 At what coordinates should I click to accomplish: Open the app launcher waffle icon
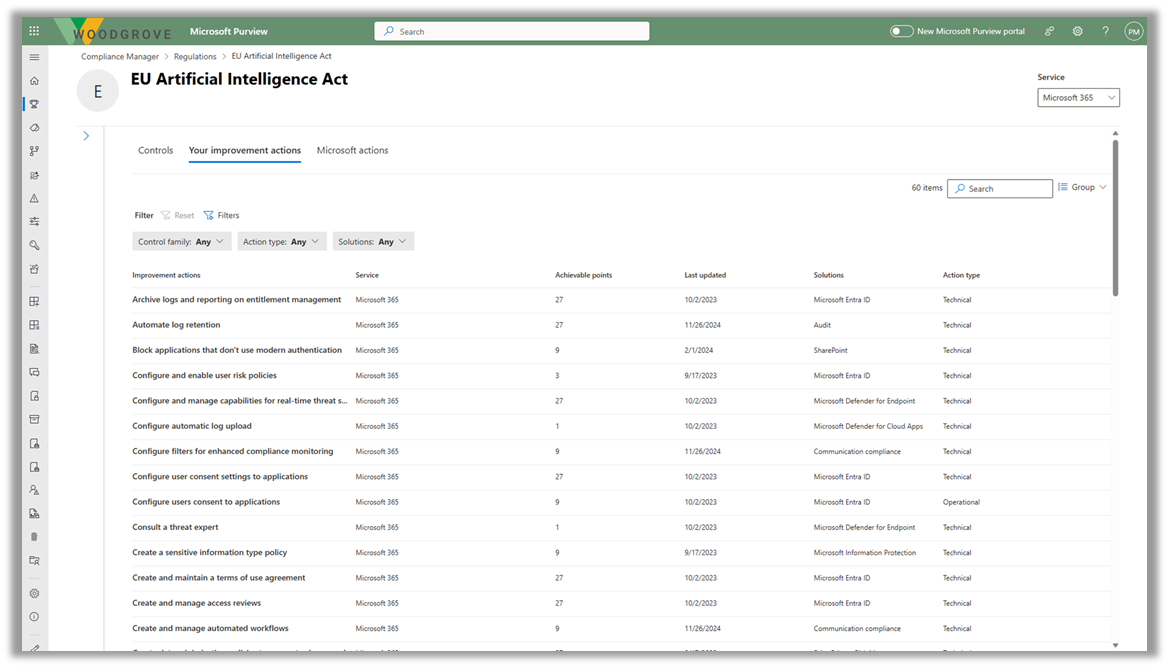[34, 31]
